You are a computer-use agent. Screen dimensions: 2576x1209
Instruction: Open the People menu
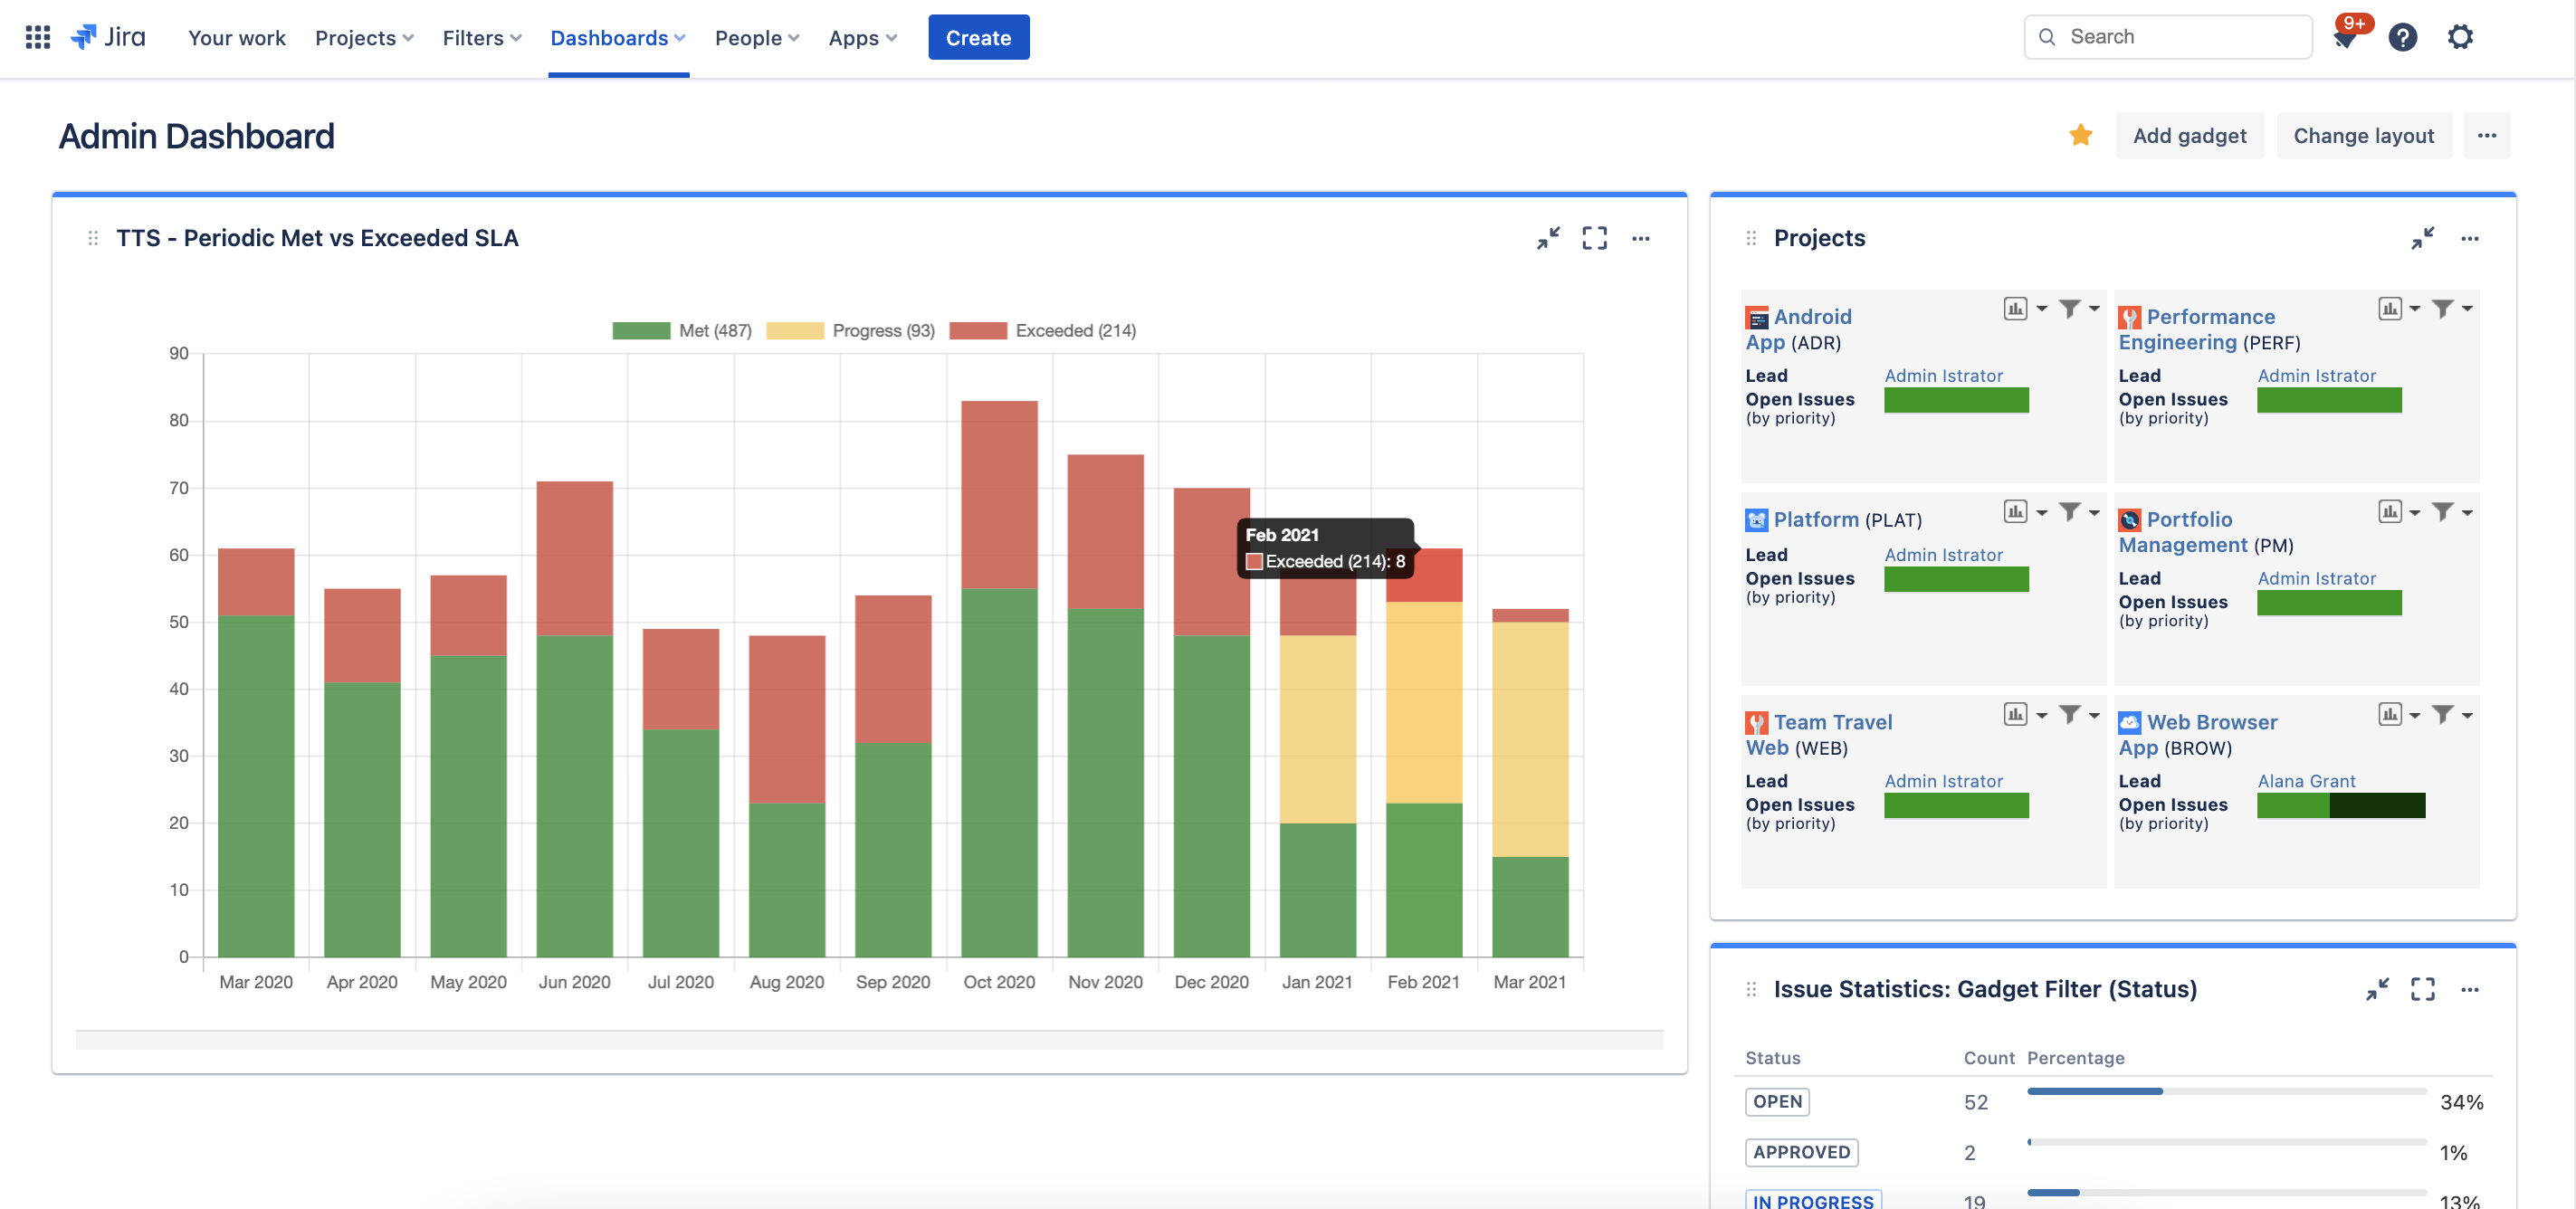click(x=756, y=38)
